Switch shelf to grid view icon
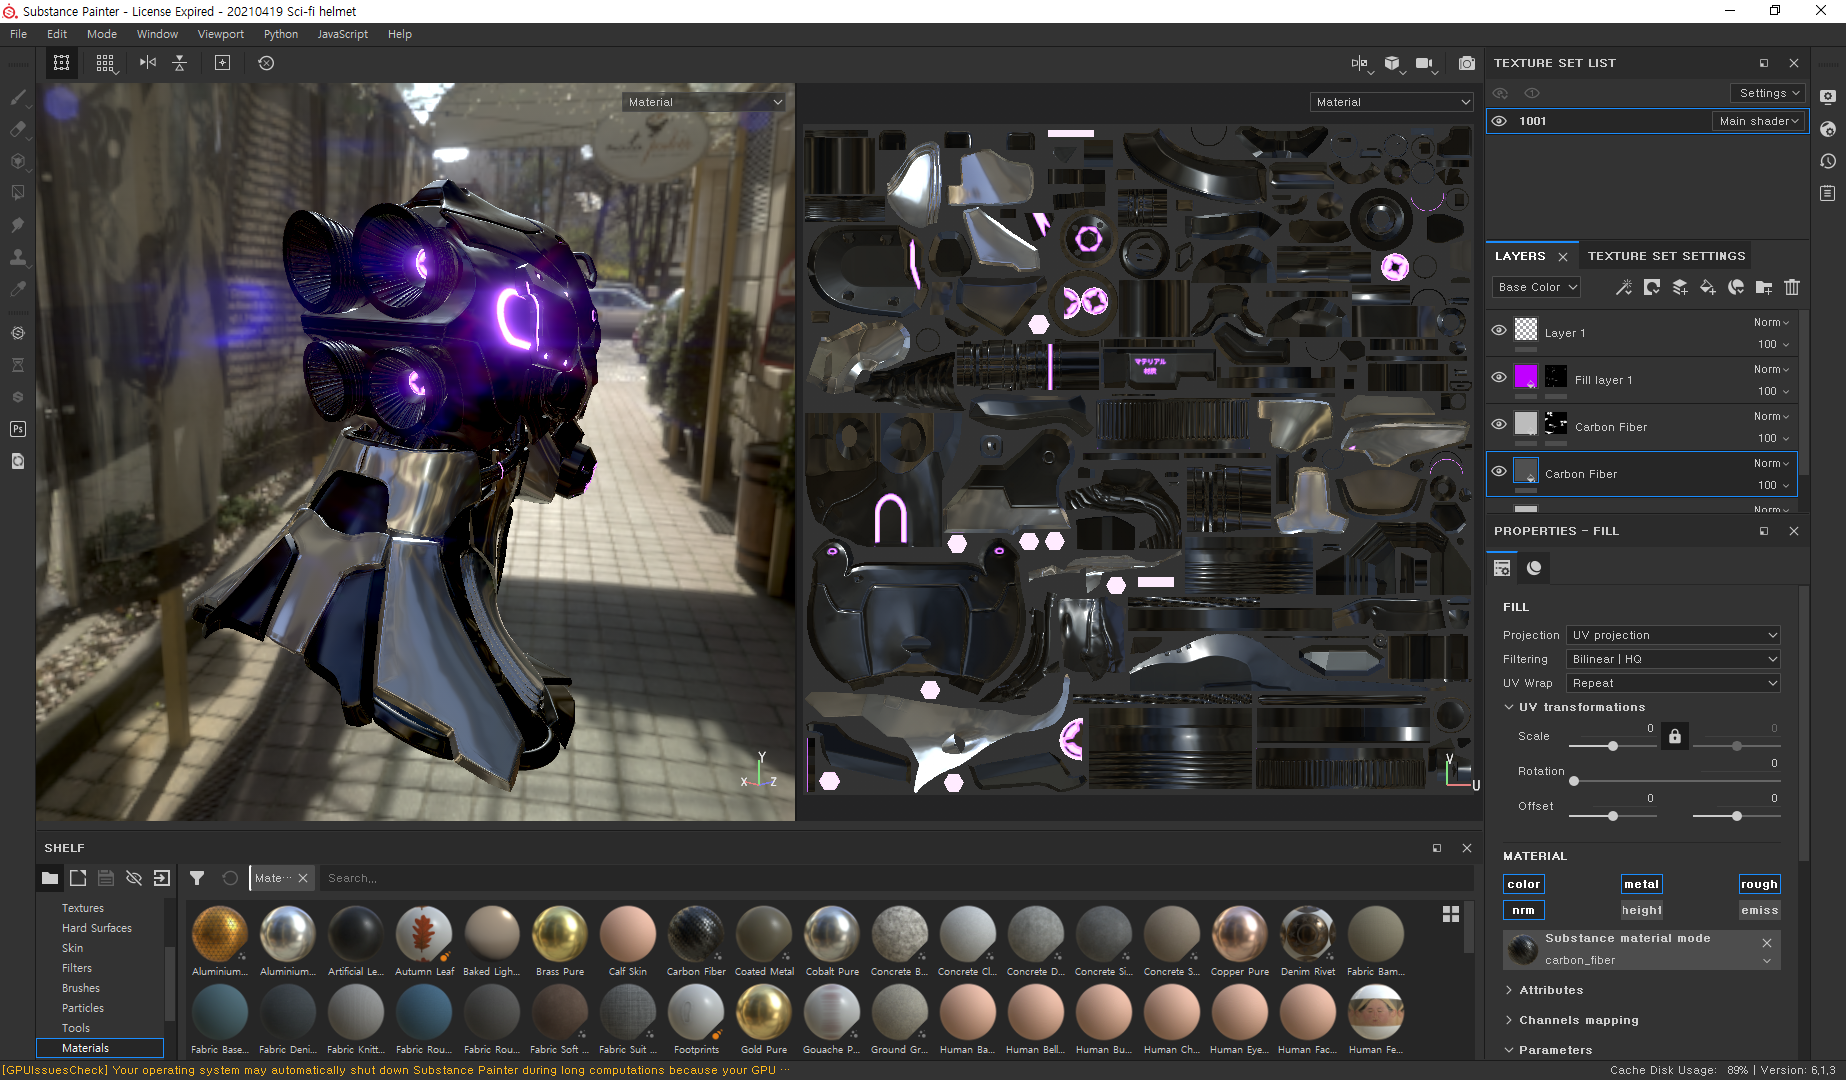1846x1080 pixels. (x=1451, y=914)
